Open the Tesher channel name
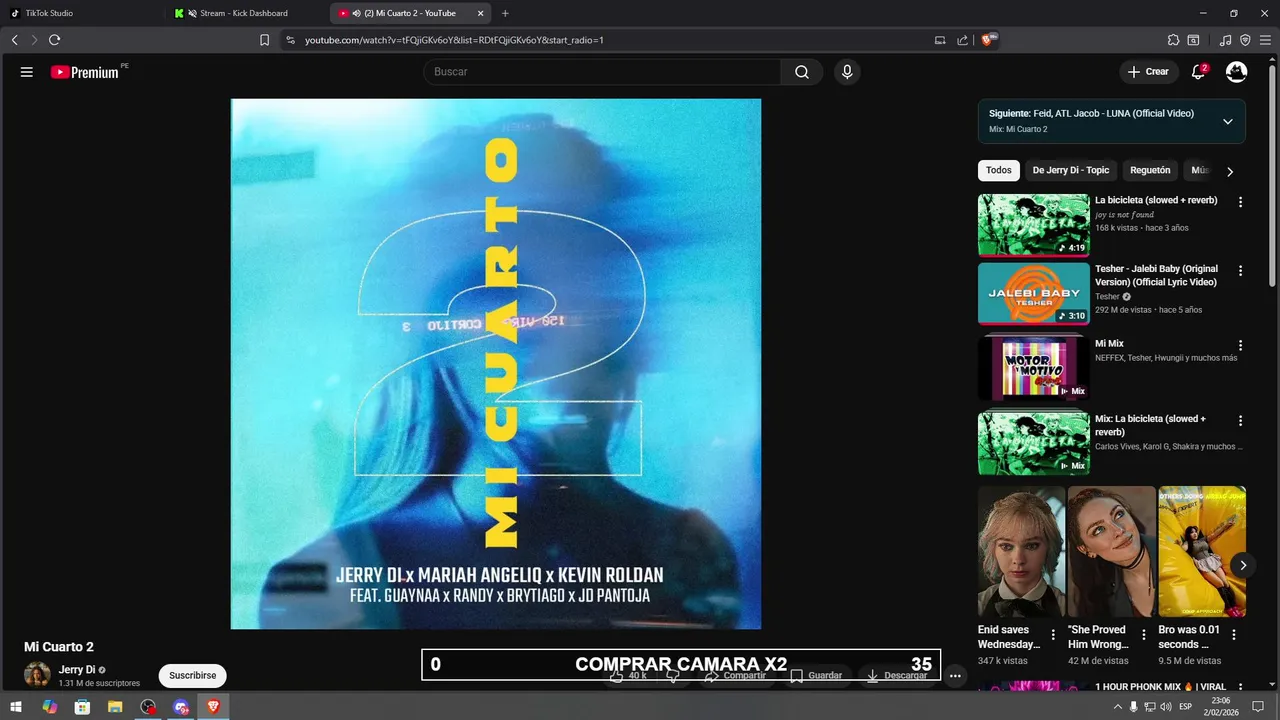This screenshot has height=720, width=1280. tap(1107, 297)
